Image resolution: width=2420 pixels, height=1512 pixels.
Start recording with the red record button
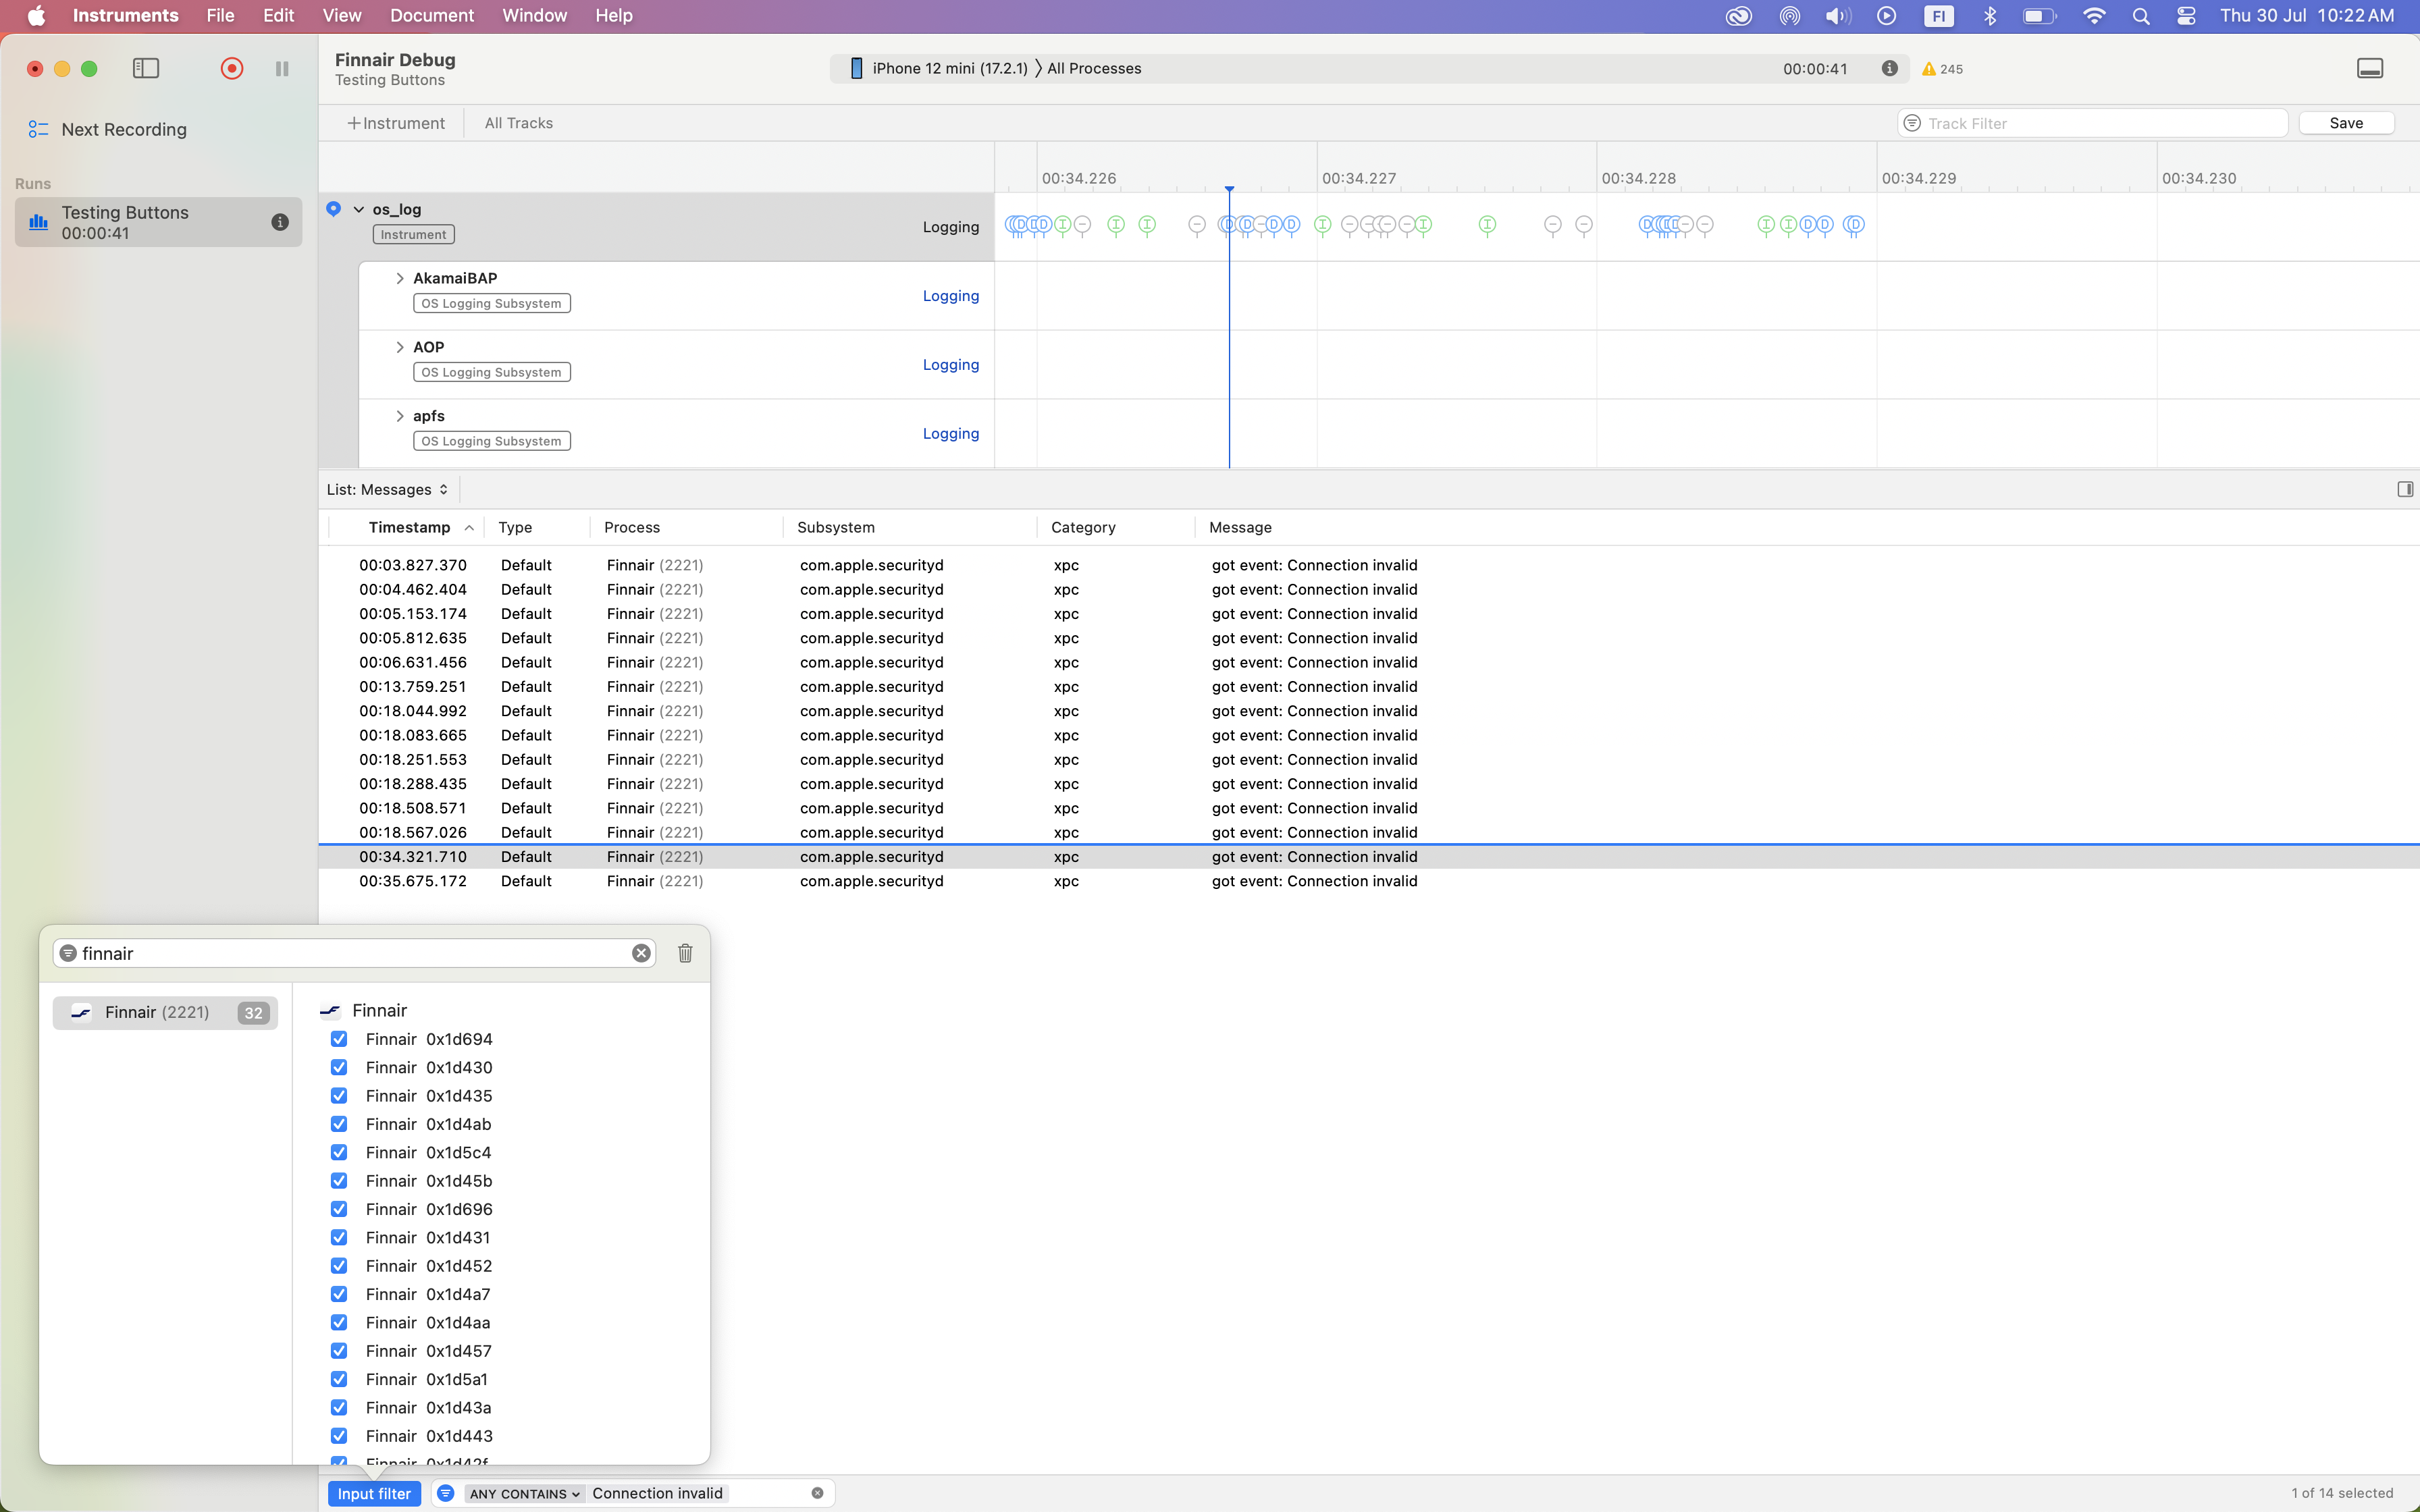pos(232,68)
